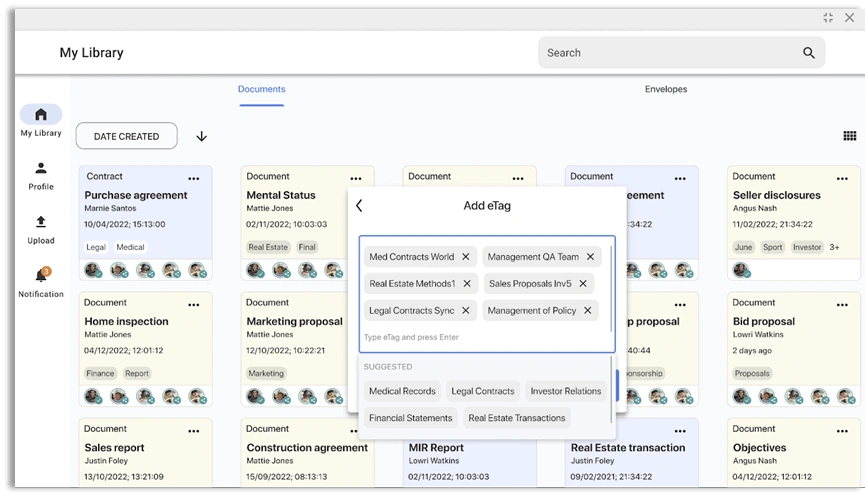Go back from Add eTag dialog
The image size is (868, 497).
[x=359, y=206]
